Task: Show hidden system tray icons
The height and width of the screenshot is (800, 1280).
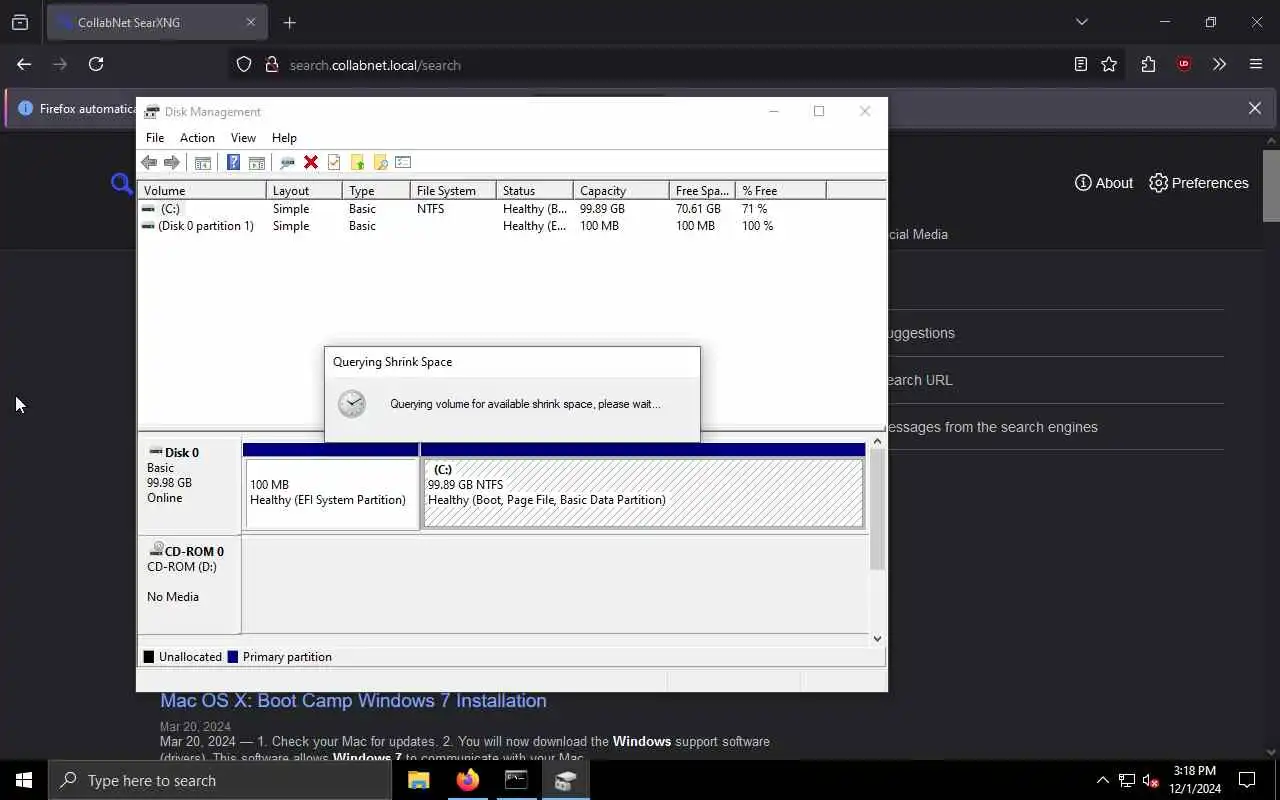Action: 1103,780
